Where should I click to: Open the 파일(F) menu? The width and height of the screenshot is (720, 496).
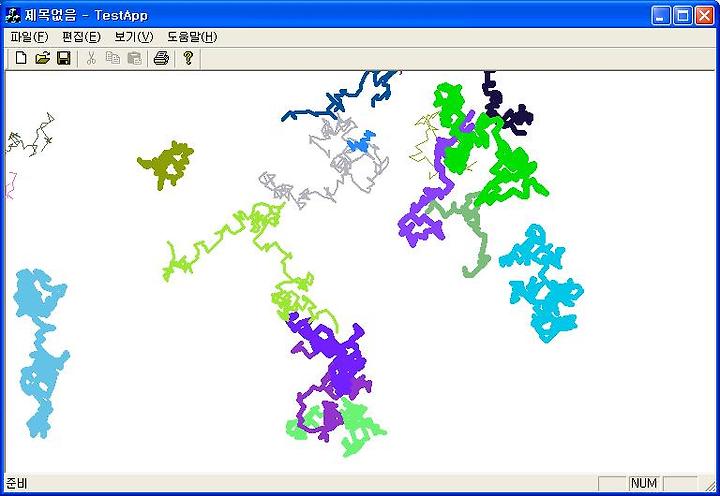[29, 37]
